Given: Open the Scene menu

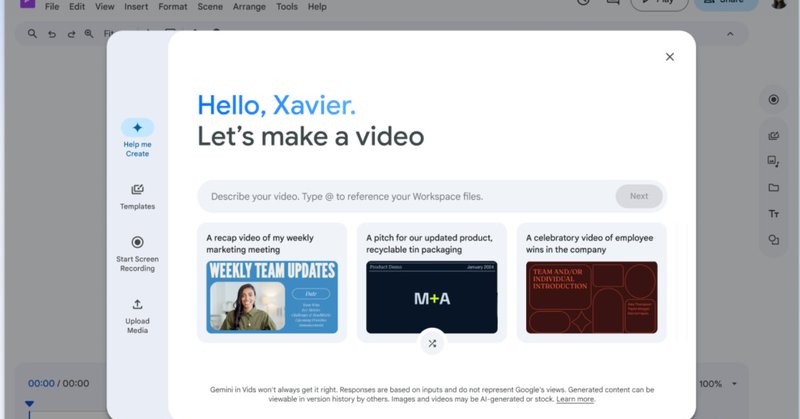Looking at the screenshot, I should point(210,7).
